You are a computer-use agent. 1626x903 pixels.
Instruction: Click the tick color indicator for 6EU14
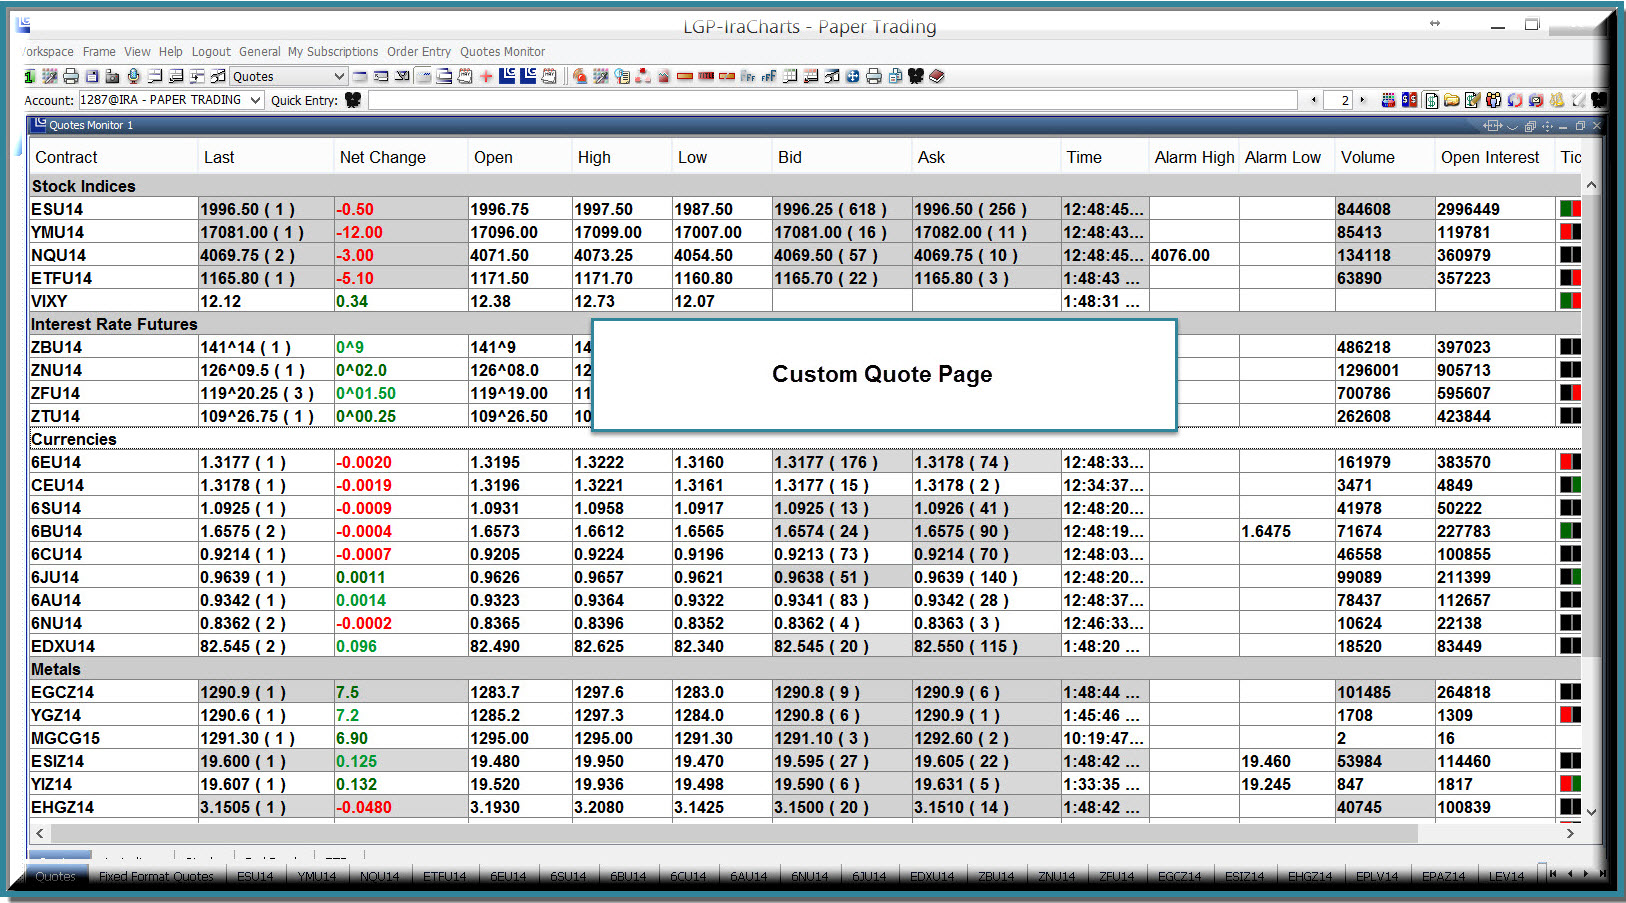(x=1570, y=462)
